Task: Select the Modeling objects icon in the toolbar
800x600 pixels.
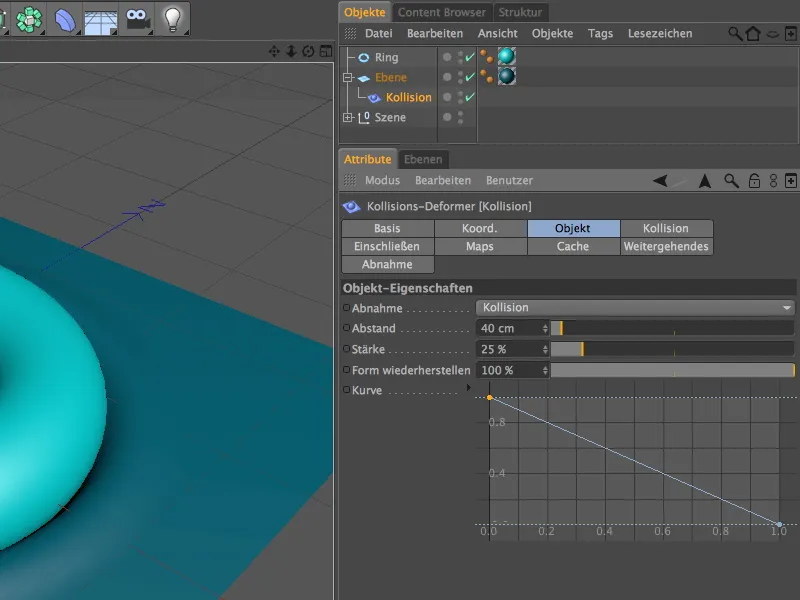Action: 28,18
